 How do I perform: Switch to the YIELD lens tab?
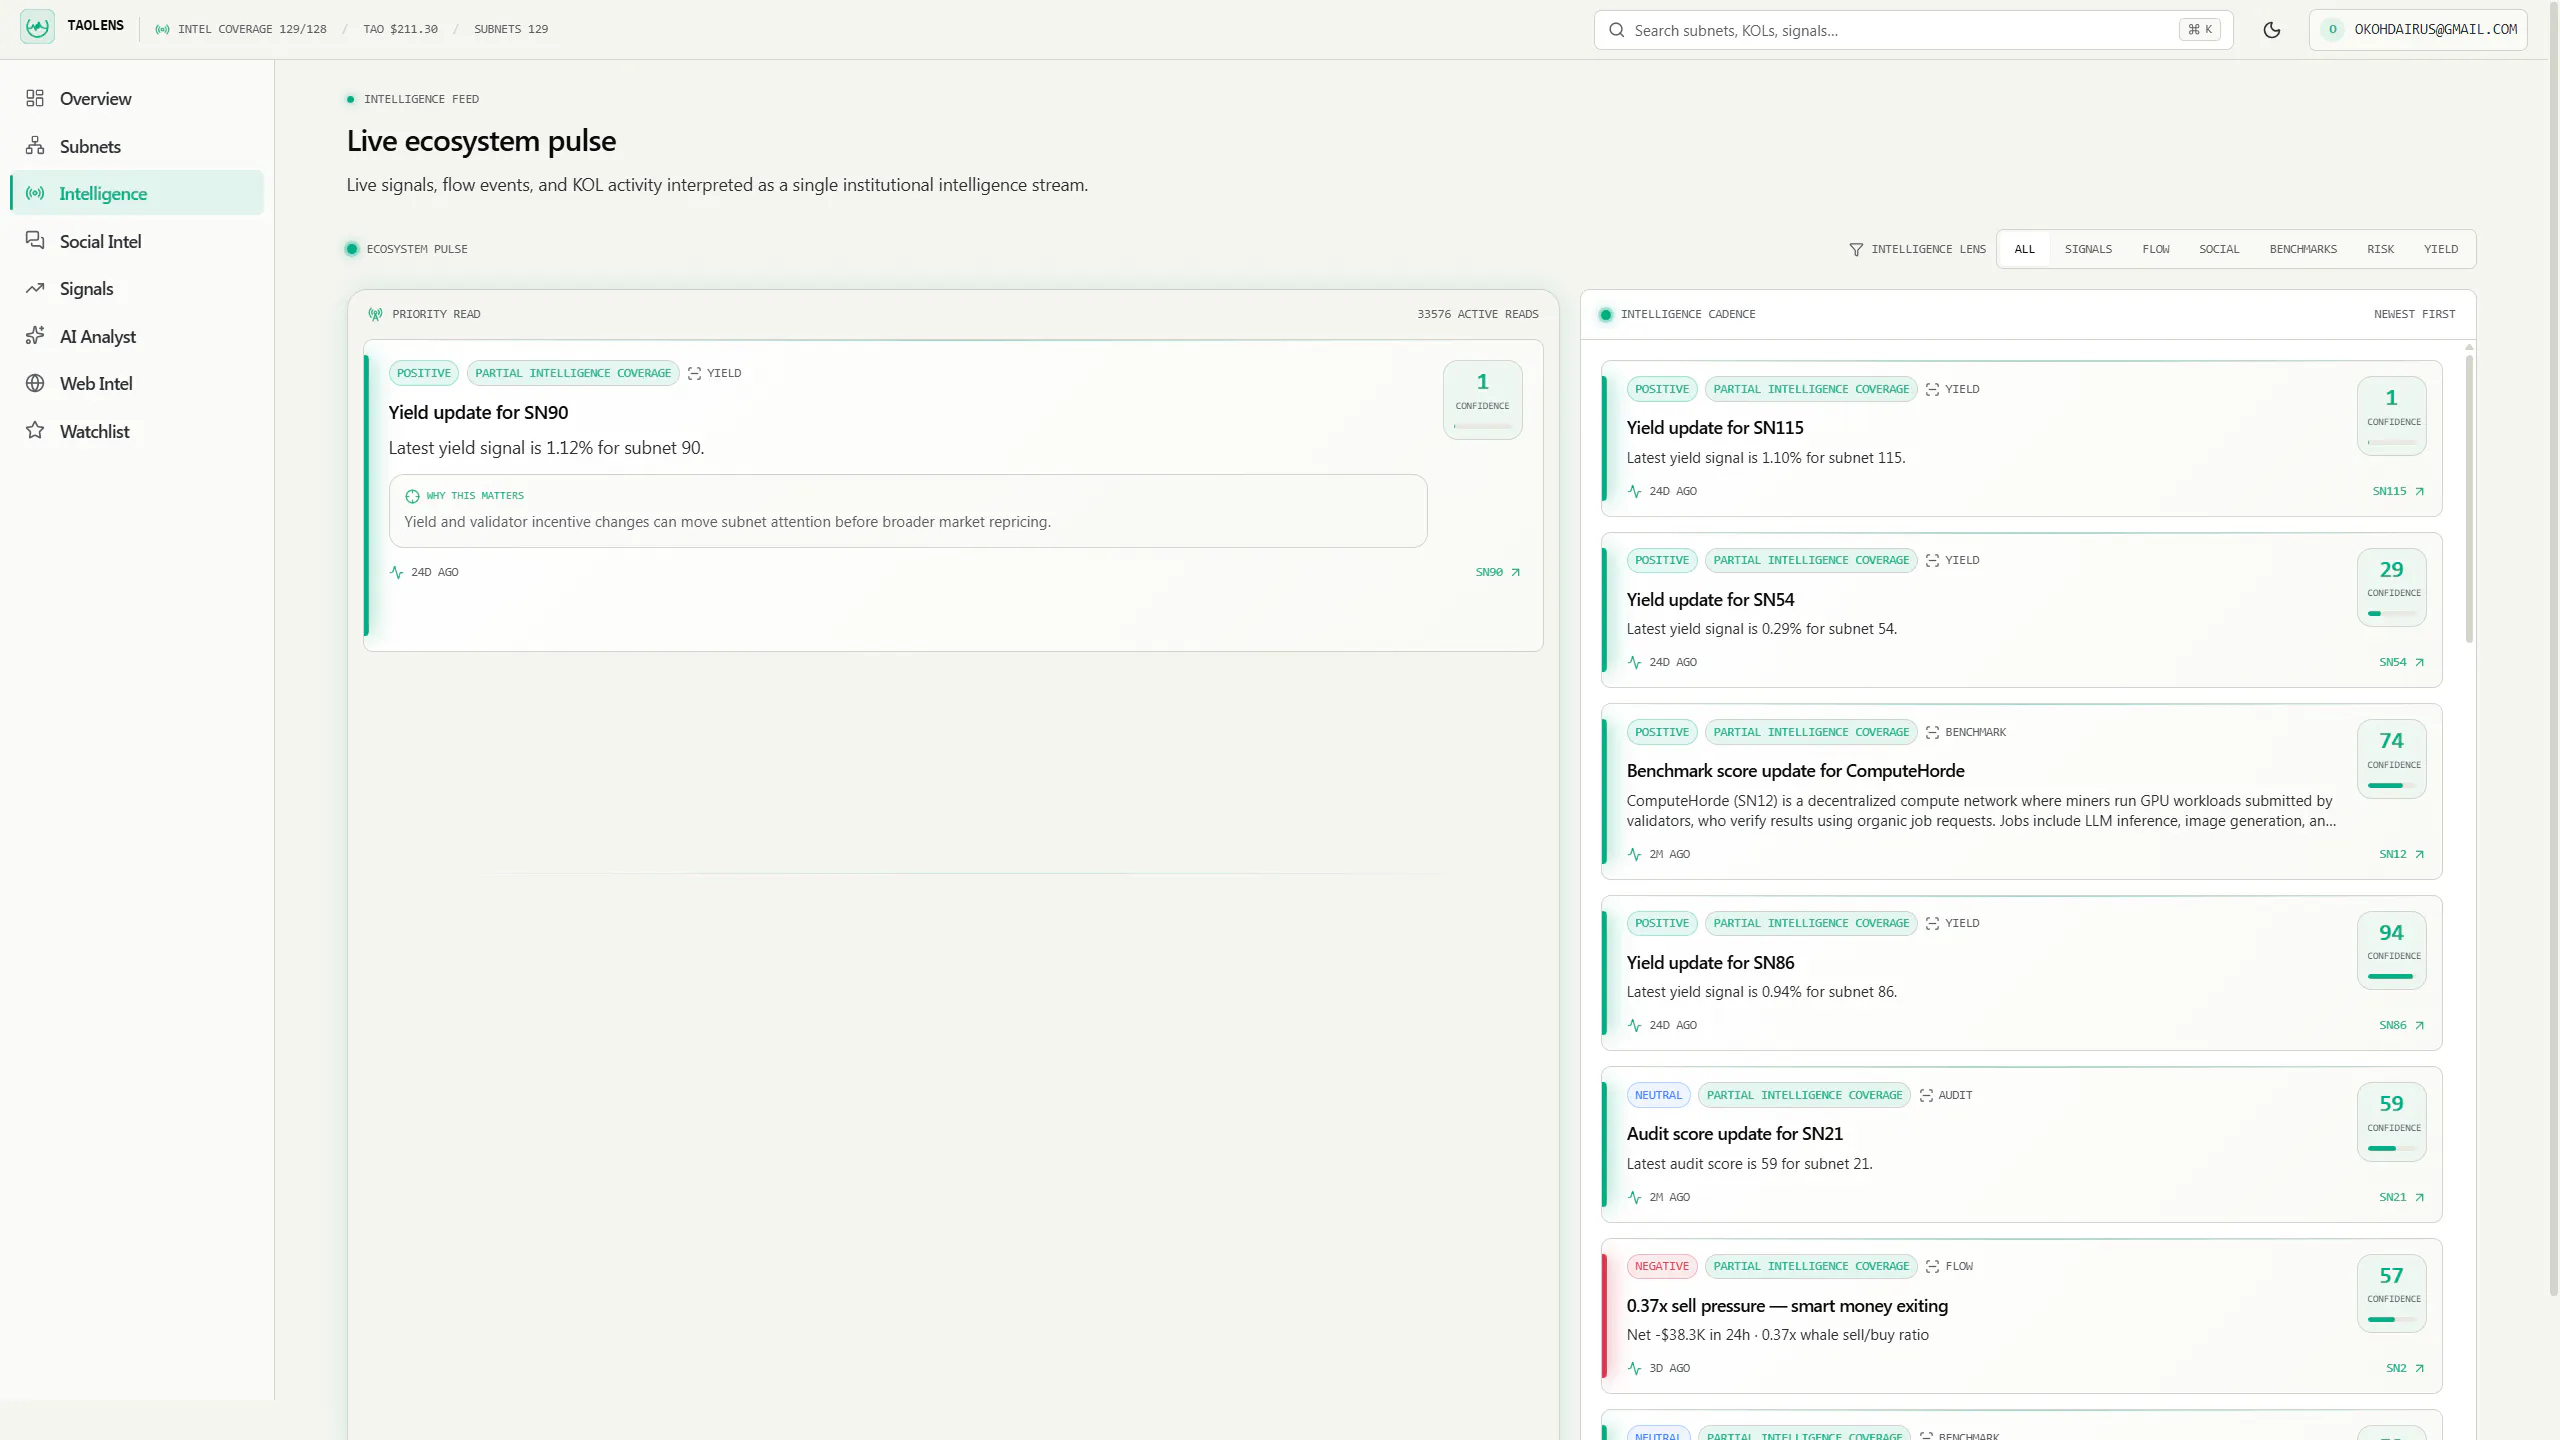click(2440, 249)
